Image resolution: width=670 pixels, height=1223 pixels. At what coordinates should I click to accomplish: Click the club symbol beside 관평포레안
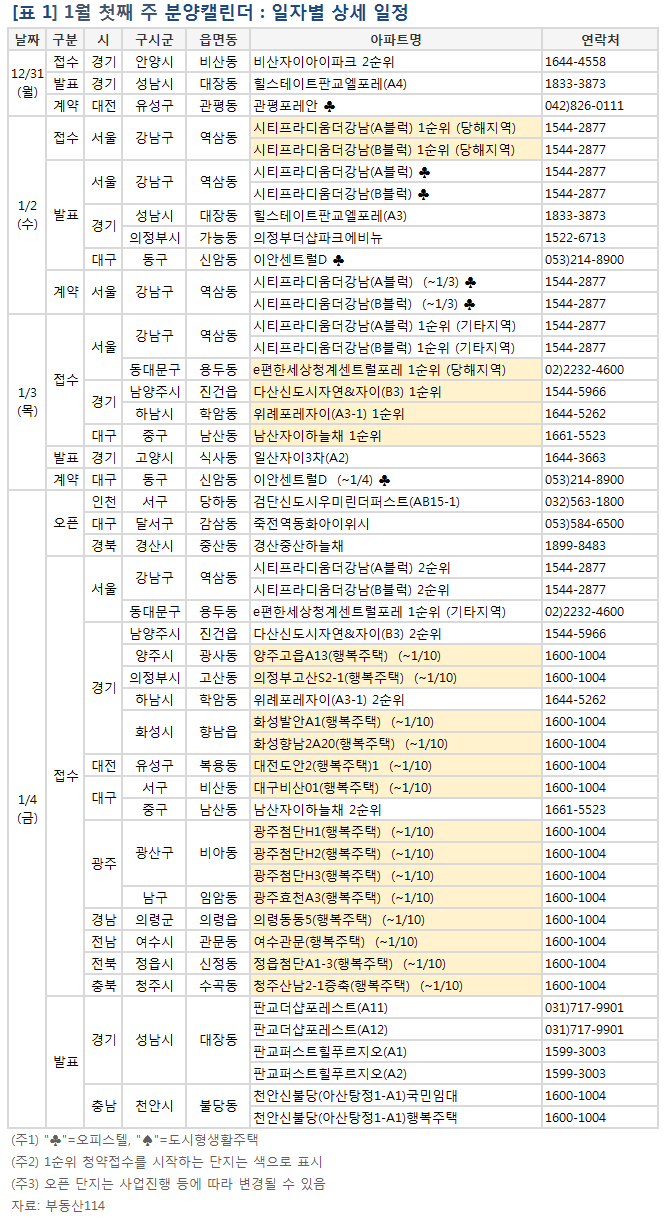point(330,105)
